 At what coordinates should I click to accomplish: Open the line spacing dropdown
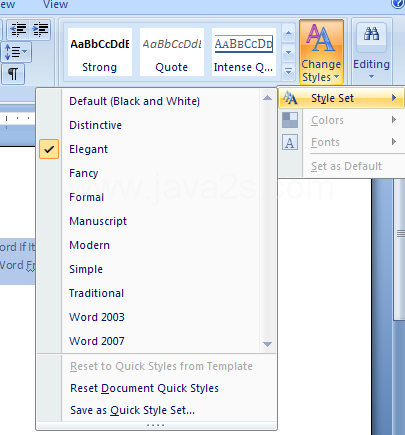(x=16, y=52)
